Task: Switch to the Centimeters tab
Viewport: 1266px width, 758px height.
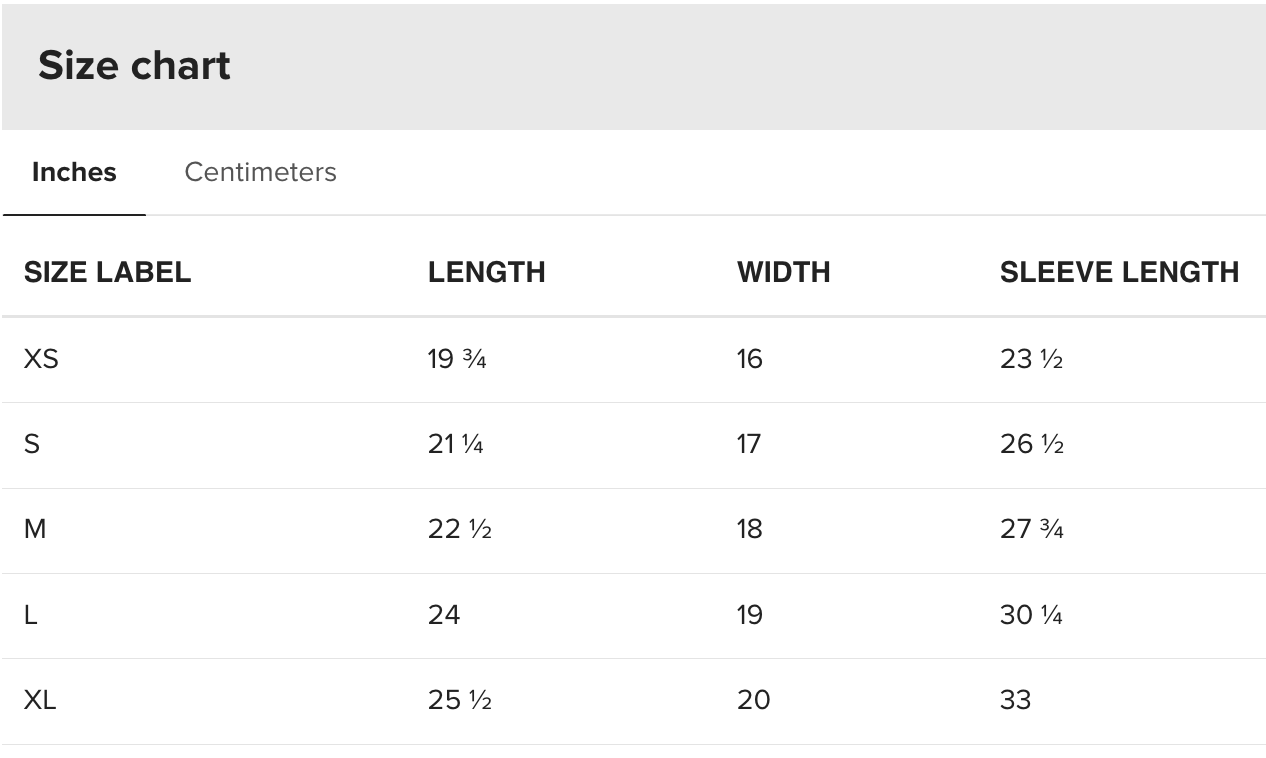Action: [x=260, y=172]
